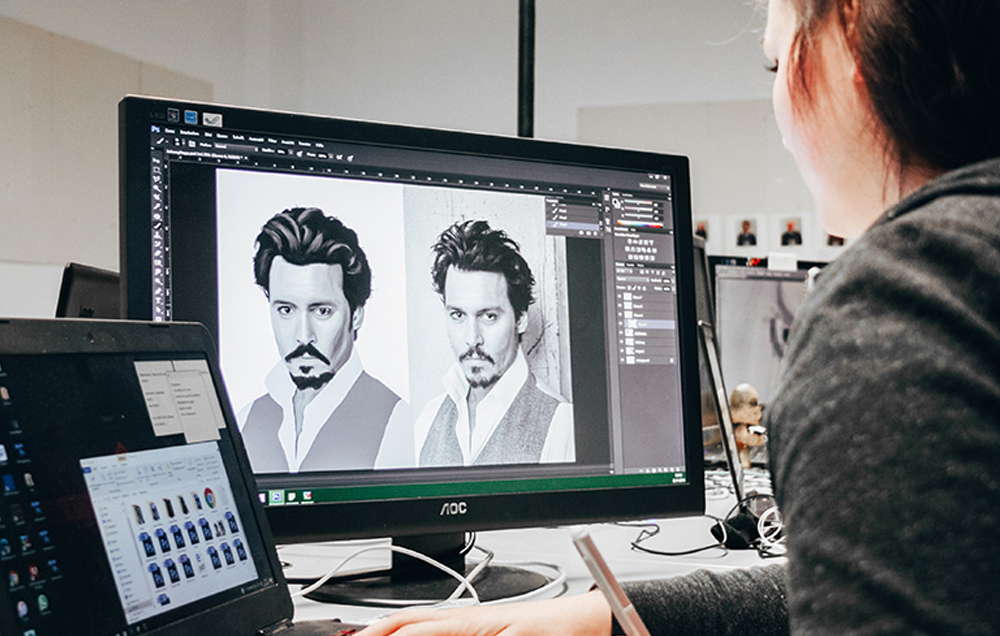Click the red slider in the Farbe panel
Image resolution: width=1000 pixels, height=636 pixels.
(x=638, y=203)
